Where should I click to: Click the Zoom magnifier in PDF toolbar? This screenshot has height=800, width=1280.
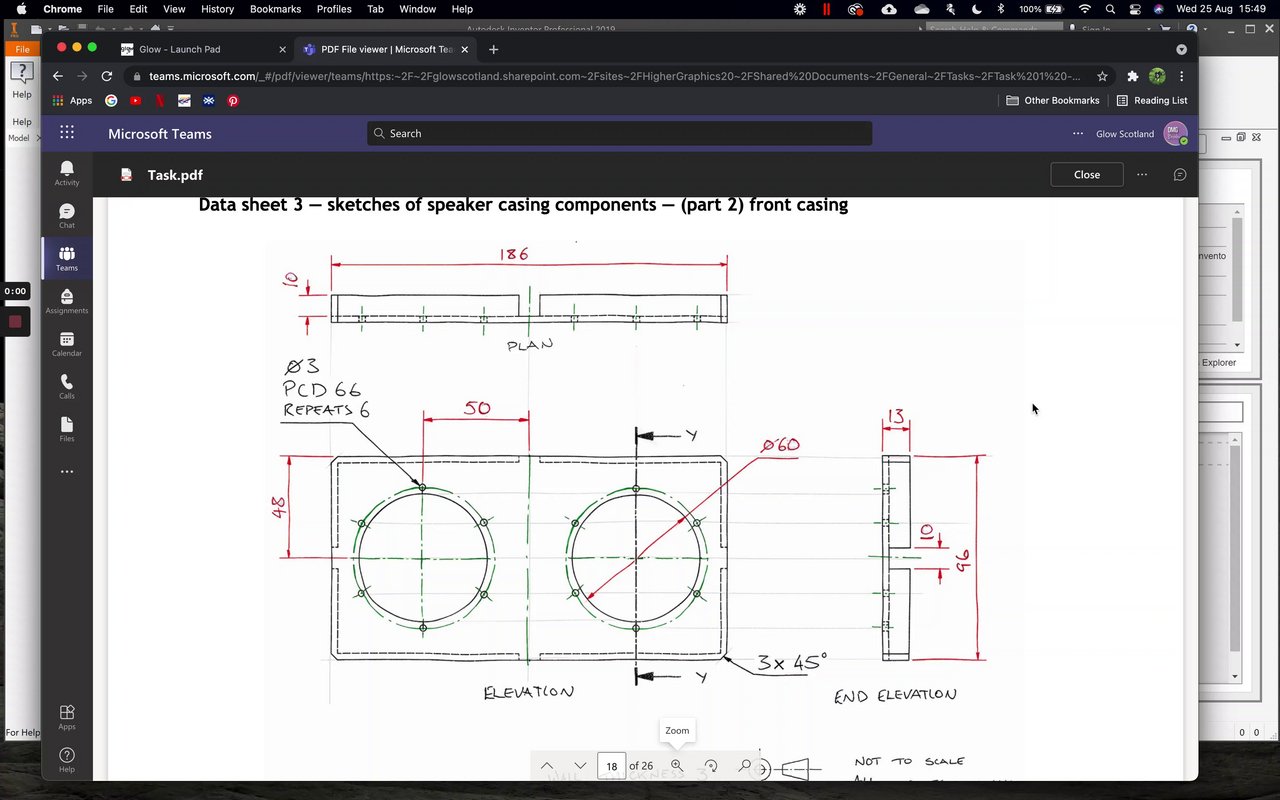click(677, 766)
